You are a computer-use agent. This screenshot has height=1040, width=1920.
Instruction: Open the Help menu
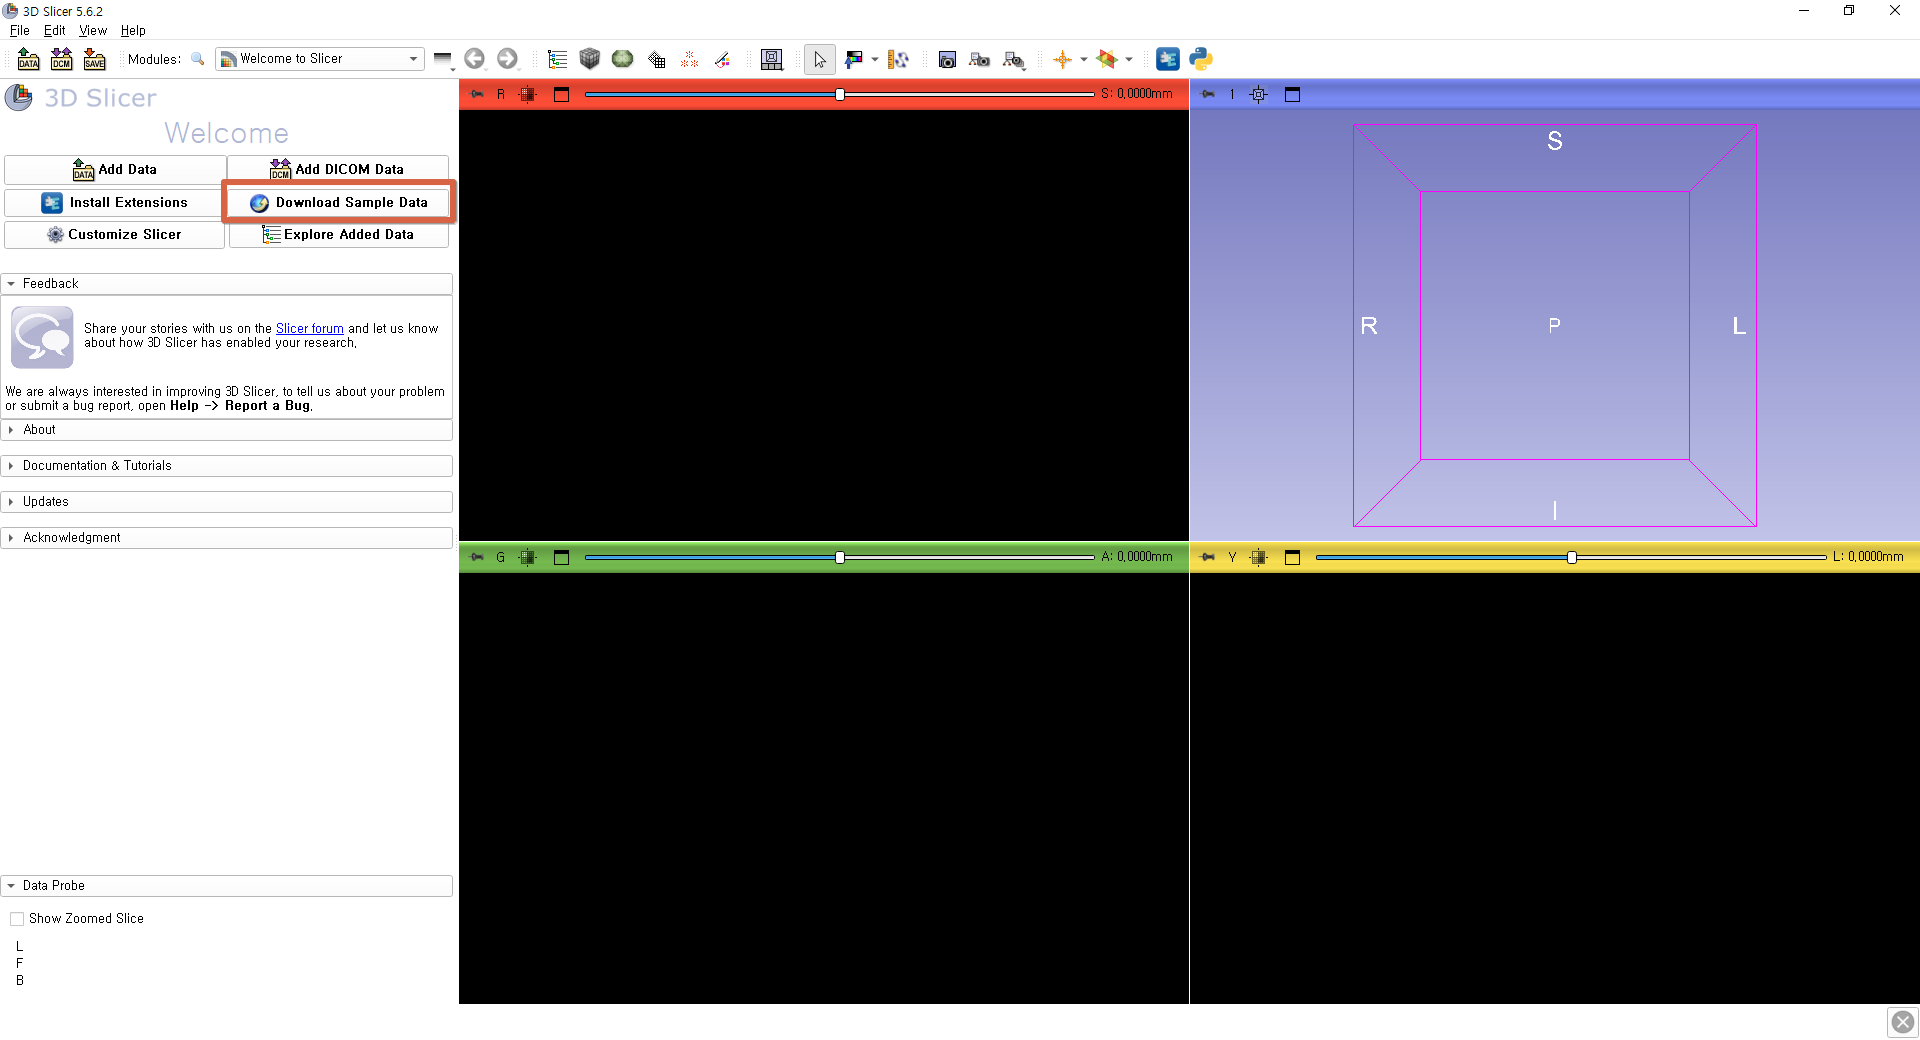tap(133, 30)
